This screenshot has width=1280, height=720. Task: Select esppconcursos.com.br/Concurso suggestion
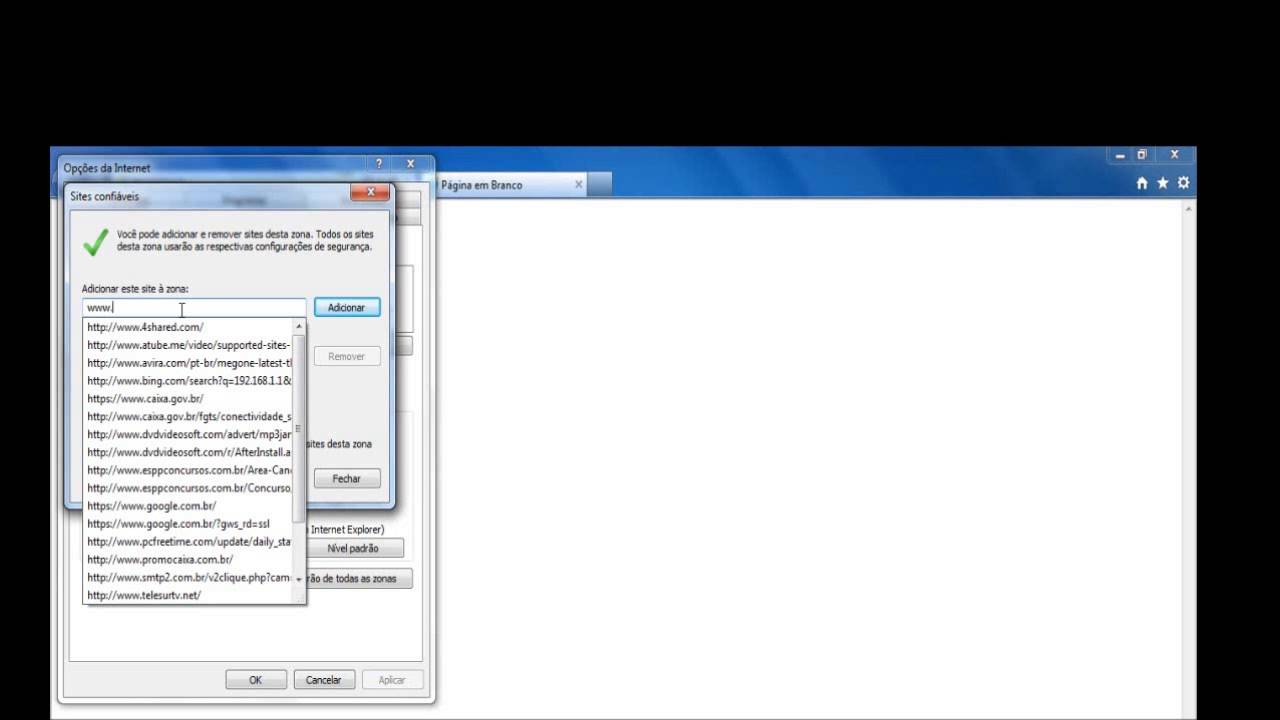click(188, 488)
